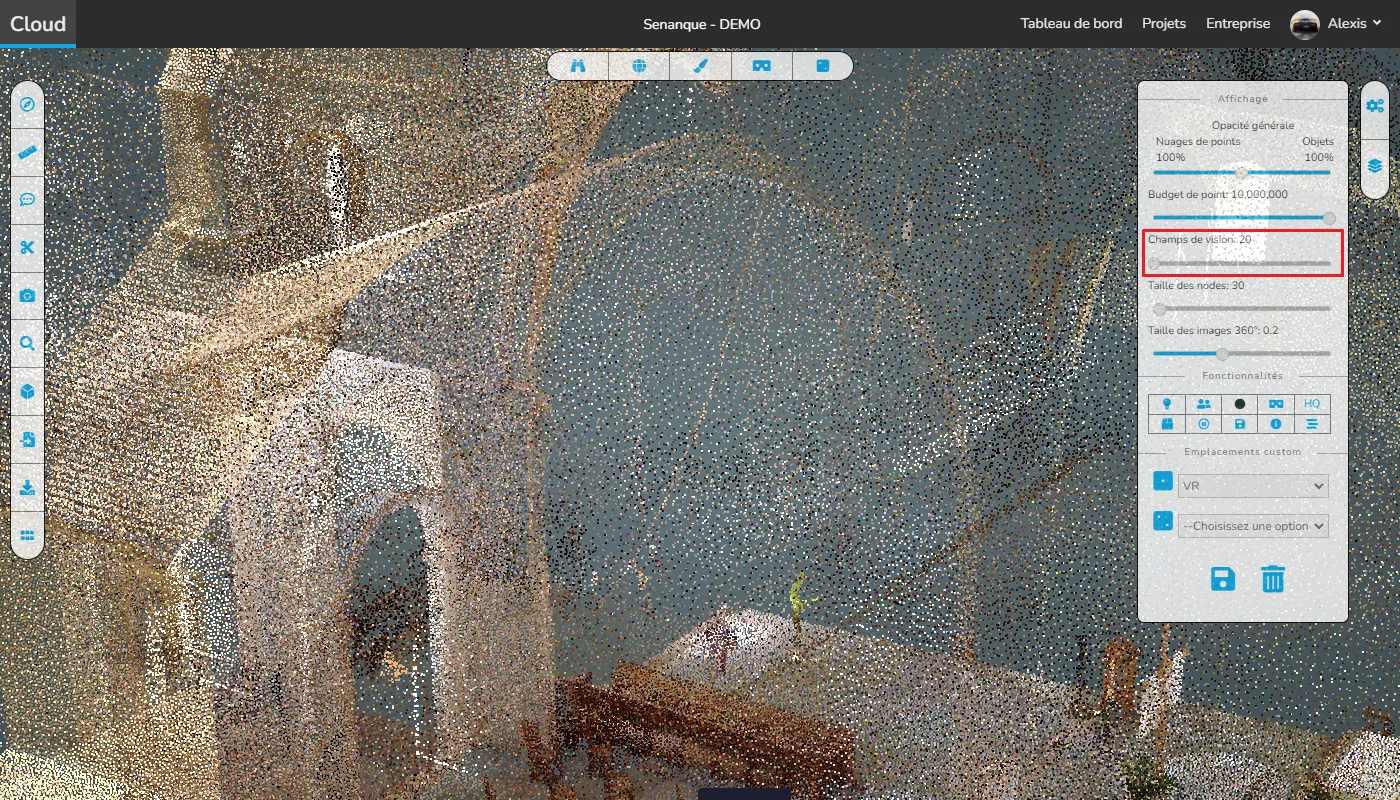Click the download icon in left toolbar
This screenshot has height=800, width=1400.
point(27,487)
